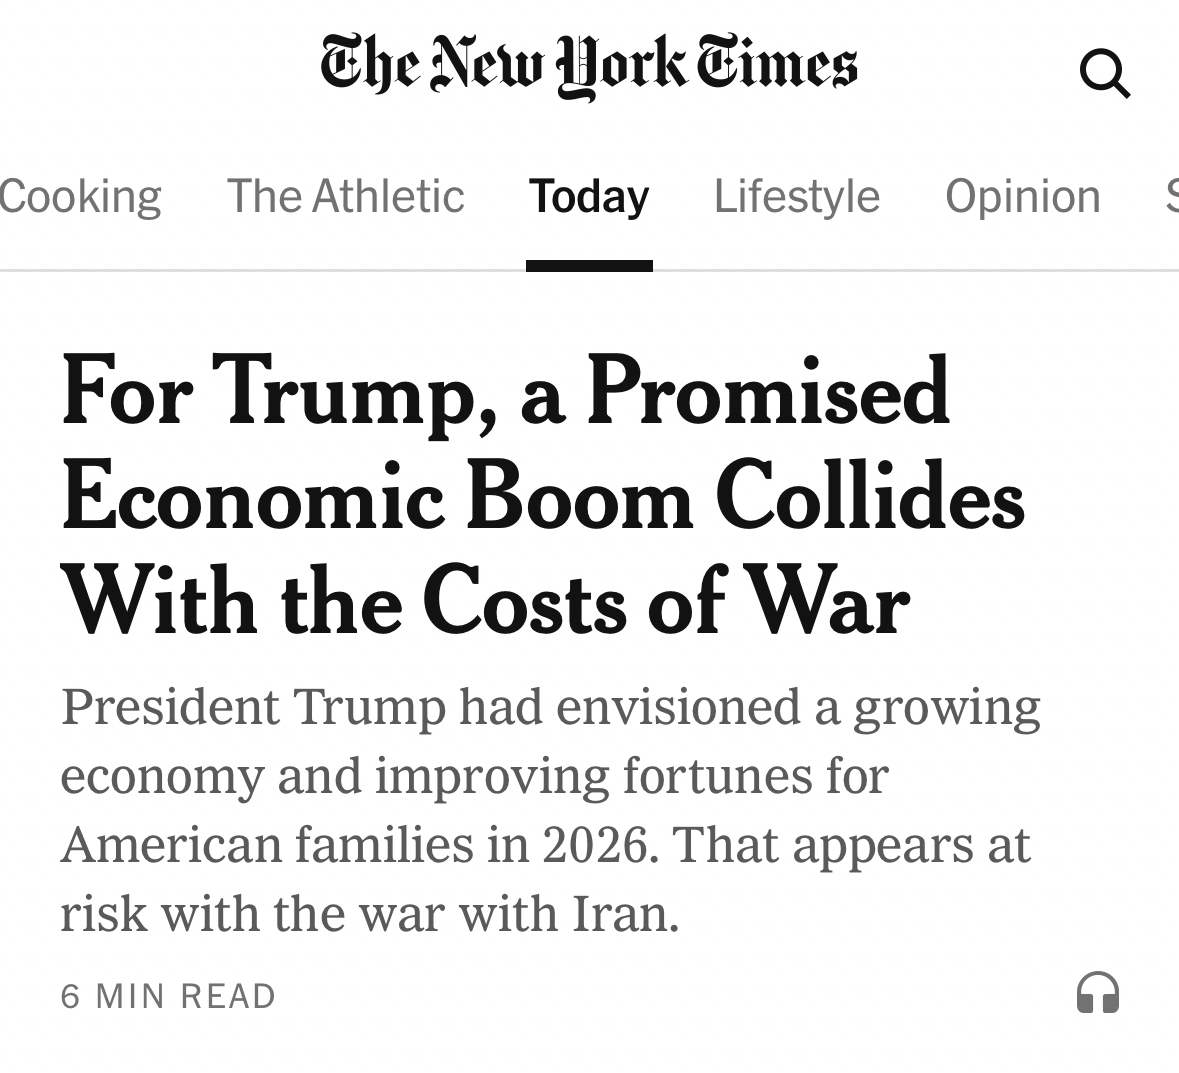Click 'economy and improving fortunes for' text
Screen dimensions: 1179x1073
pos(474,776)
